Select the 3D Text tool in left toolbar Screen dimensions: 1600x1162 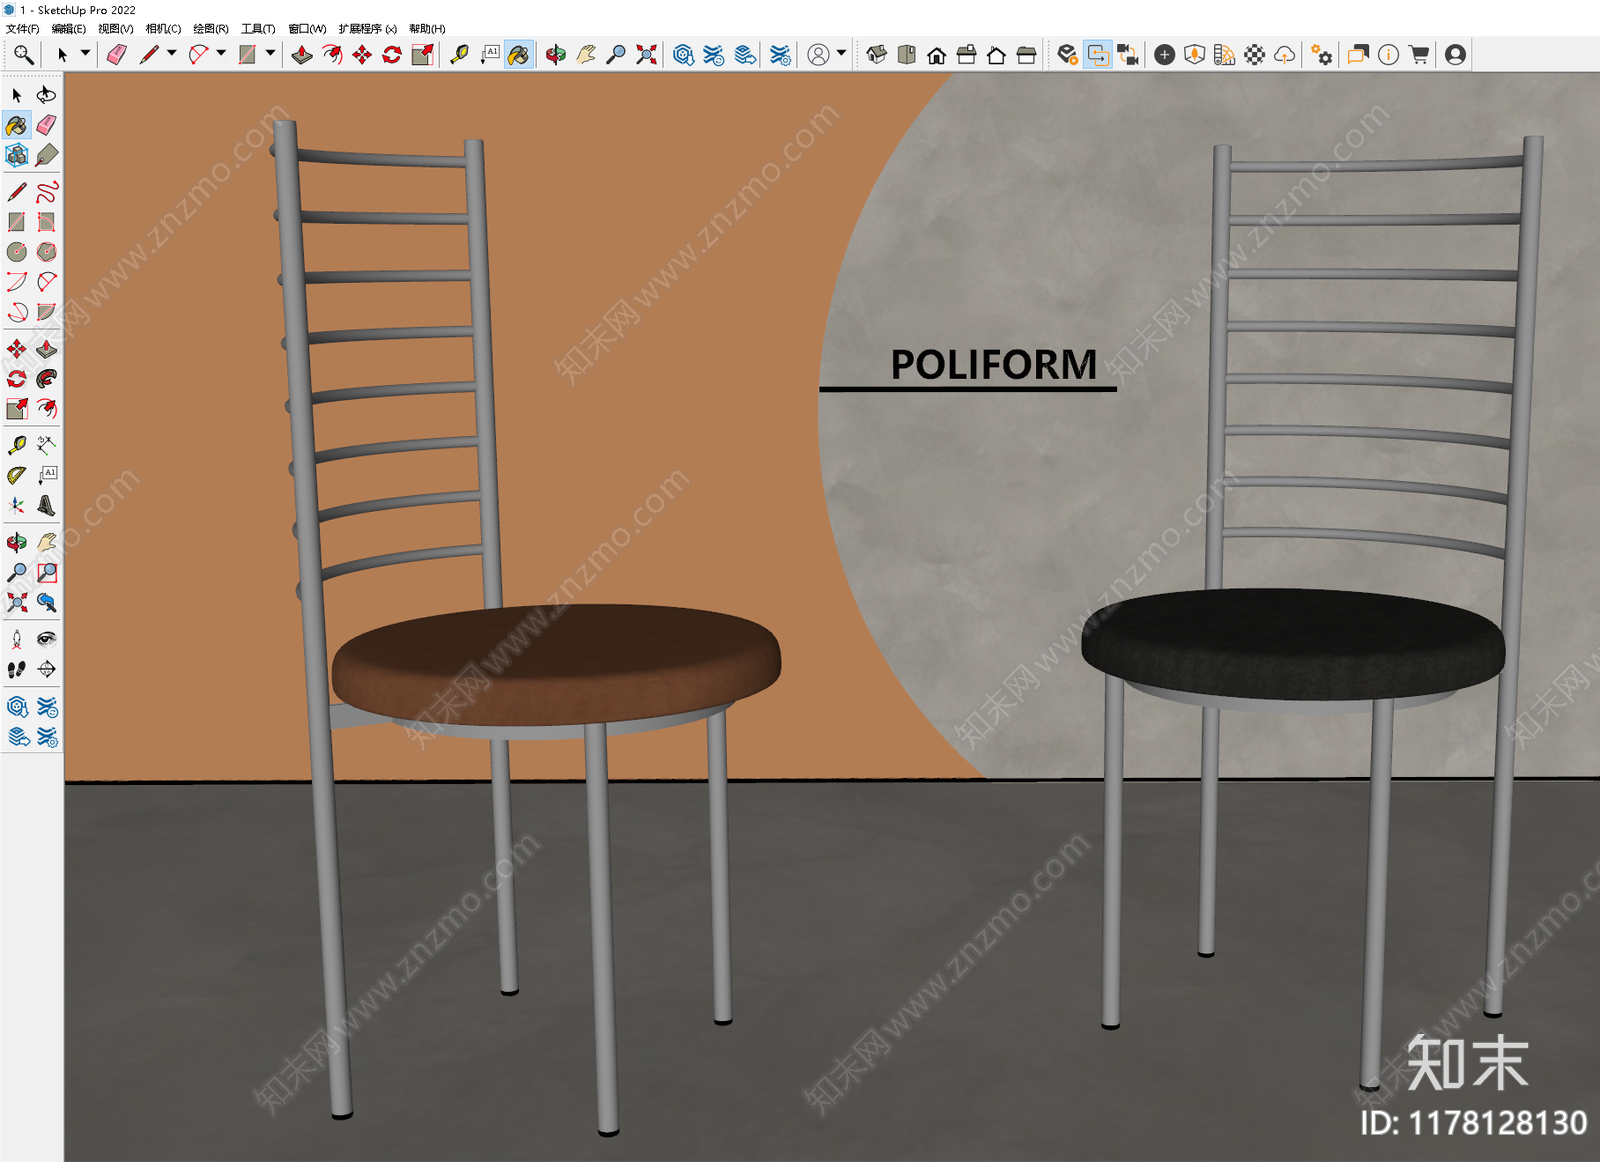47,506
